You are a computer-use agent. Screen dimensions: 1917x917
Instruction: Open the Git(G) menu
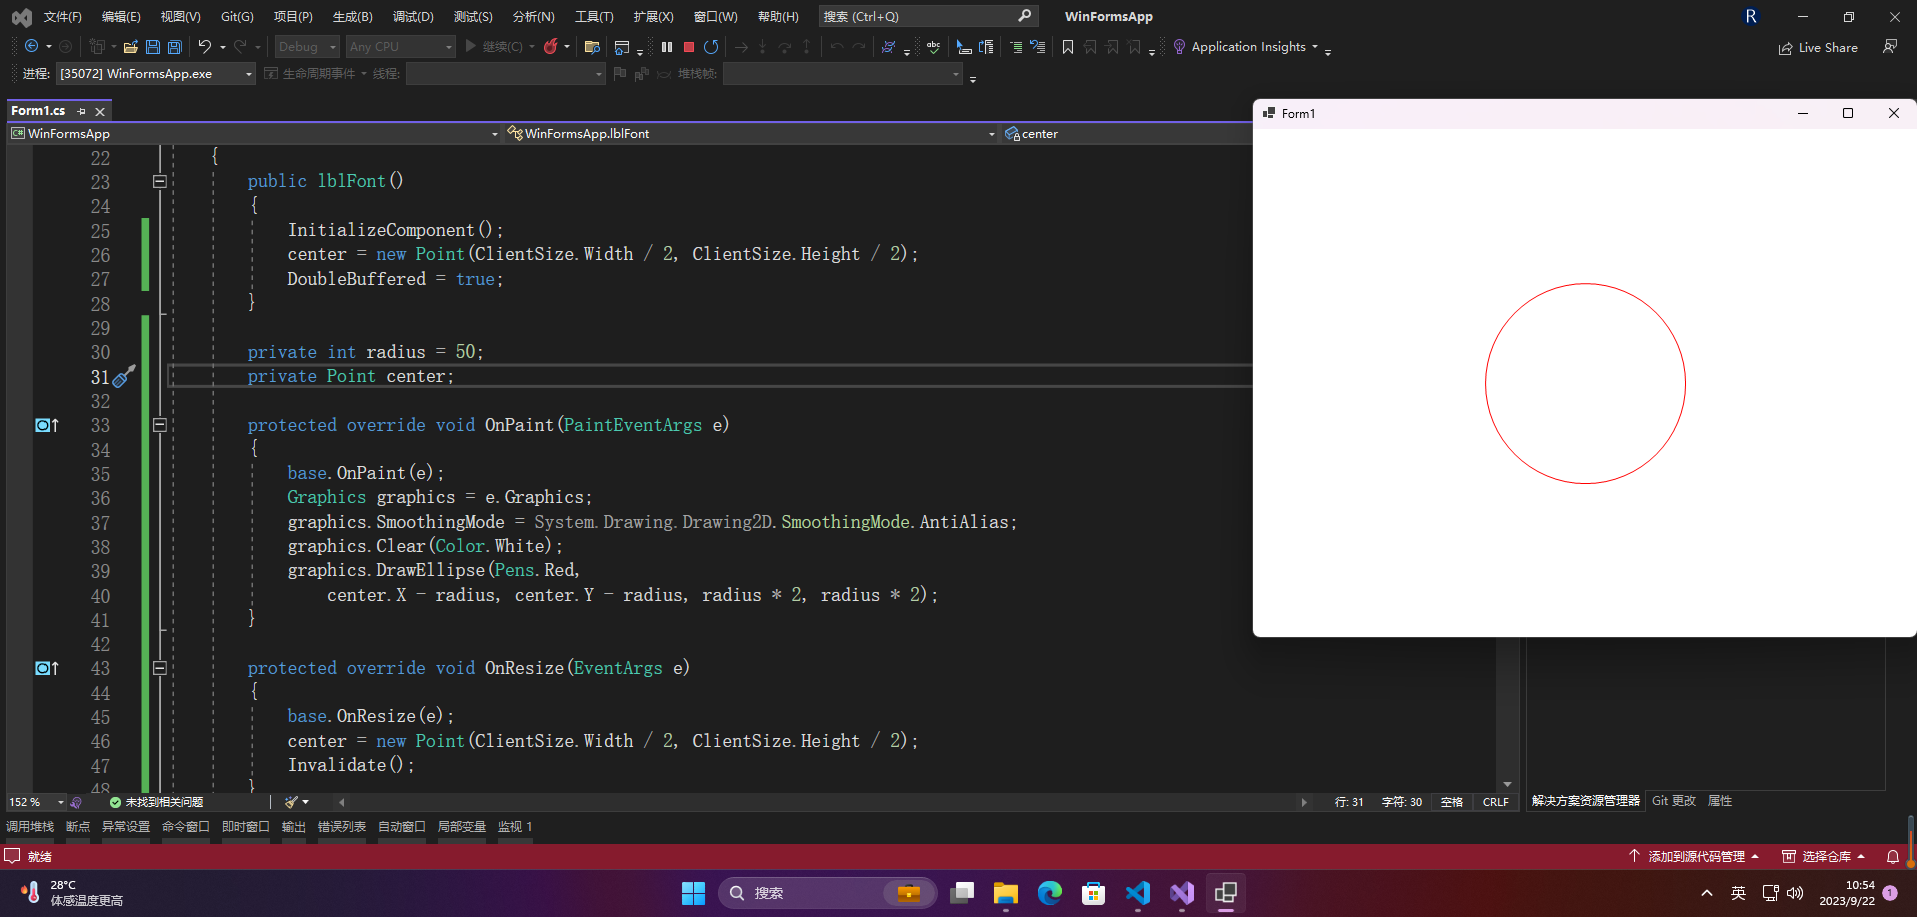tap(237, 16)
